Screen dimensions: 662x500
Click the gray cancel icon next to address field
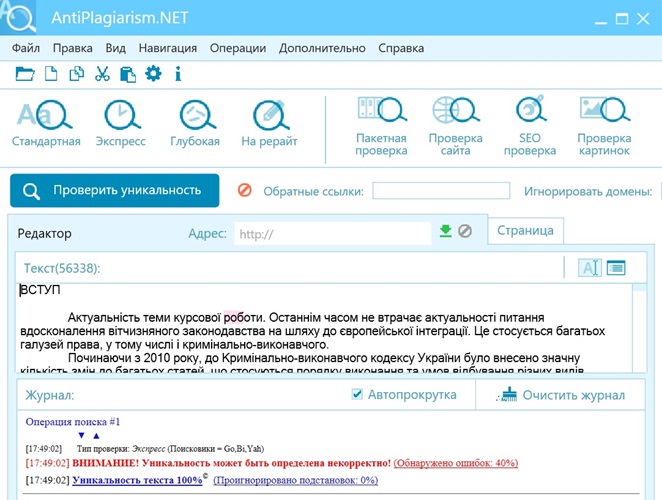pyautogui.click(x=465, y=231)
